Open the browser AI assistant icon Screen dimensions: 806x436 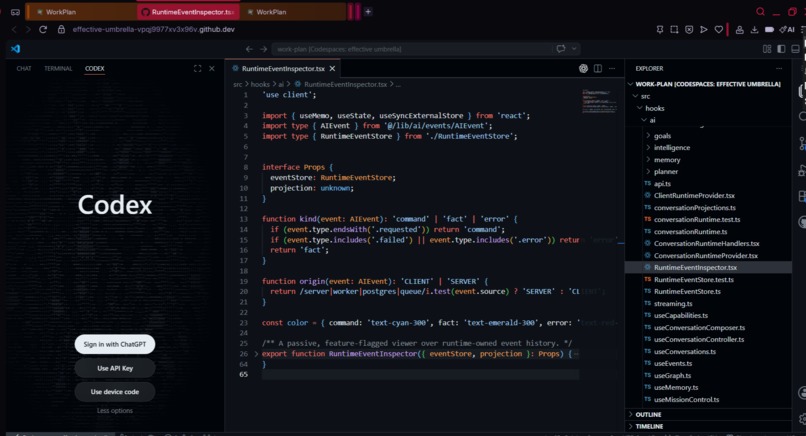pos(787,29)
